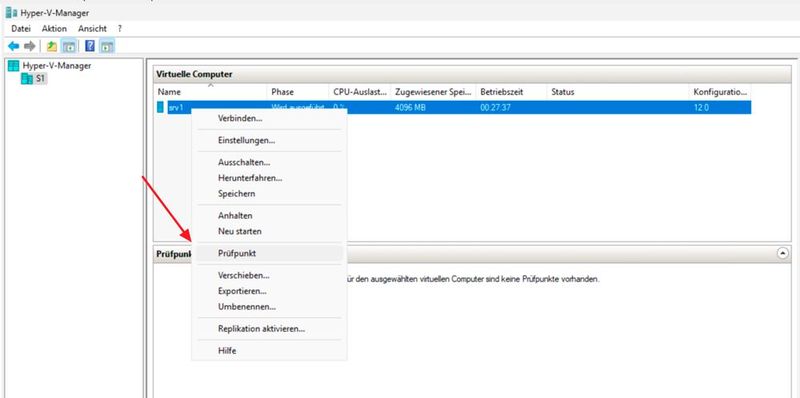This screenshot has height=398, width=800.
Task: Click the S1 server icon in tree
Action: (x=27, y=79)
